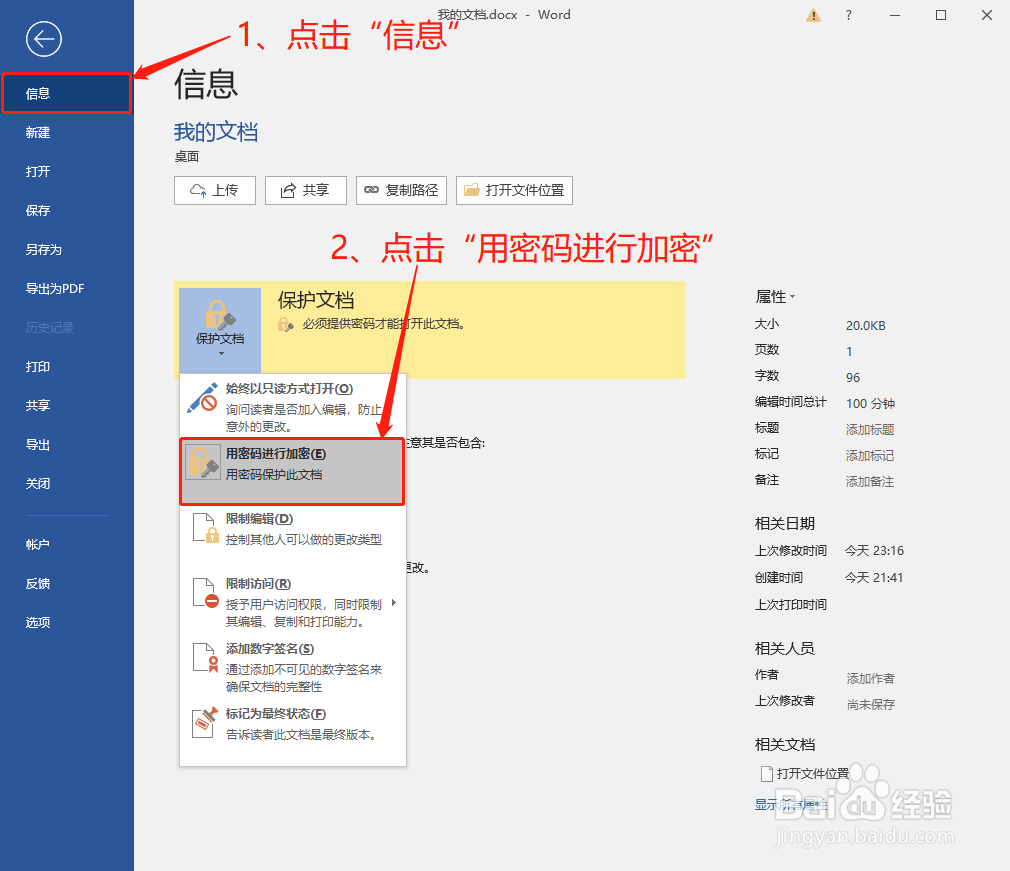
Task: Click the 显示所有属性 link
Action: pyautogui.click(x=791, y=805)
